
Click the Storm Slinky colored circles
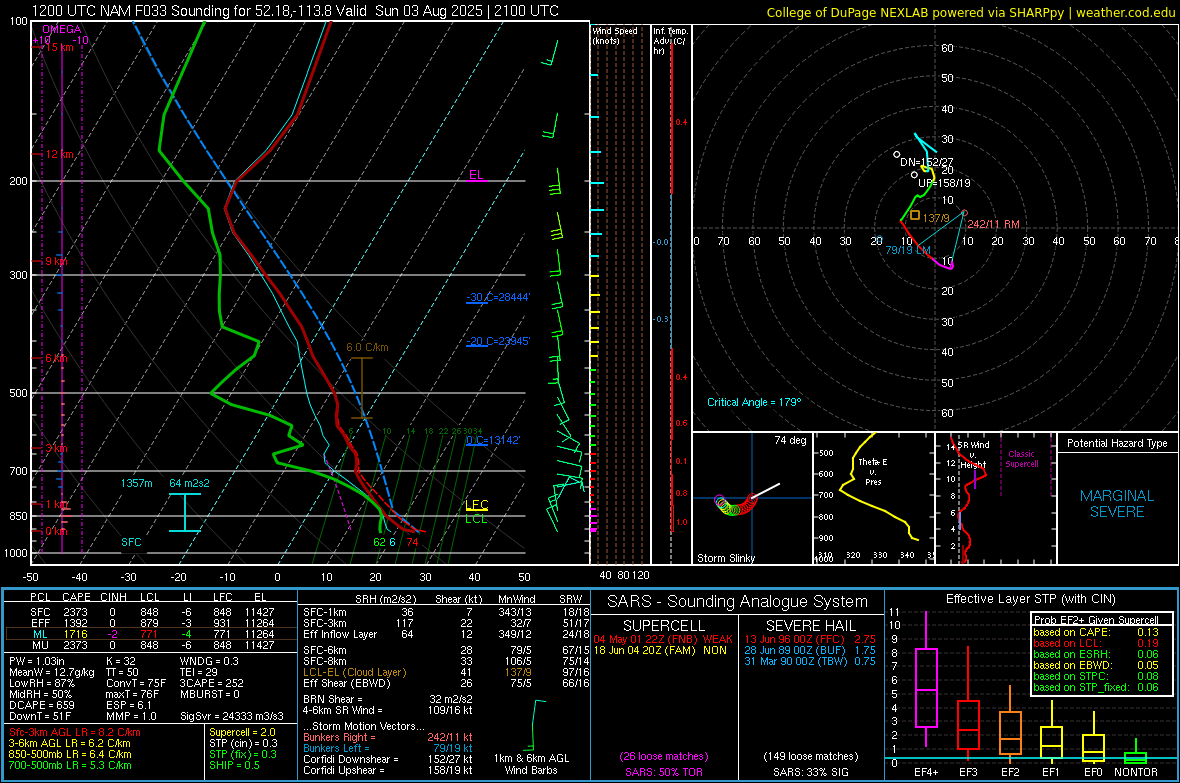[x=735, y=504]
